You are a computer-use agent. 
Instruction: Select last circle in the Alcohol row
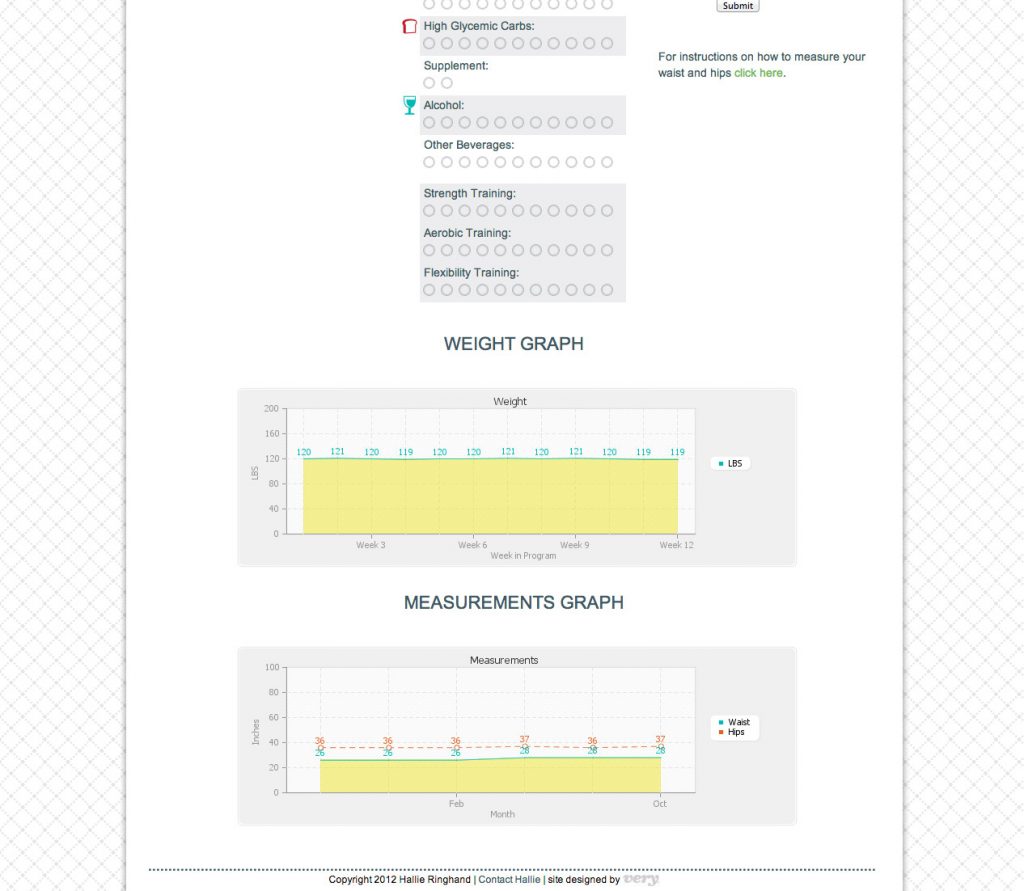[x=607, y=122]
